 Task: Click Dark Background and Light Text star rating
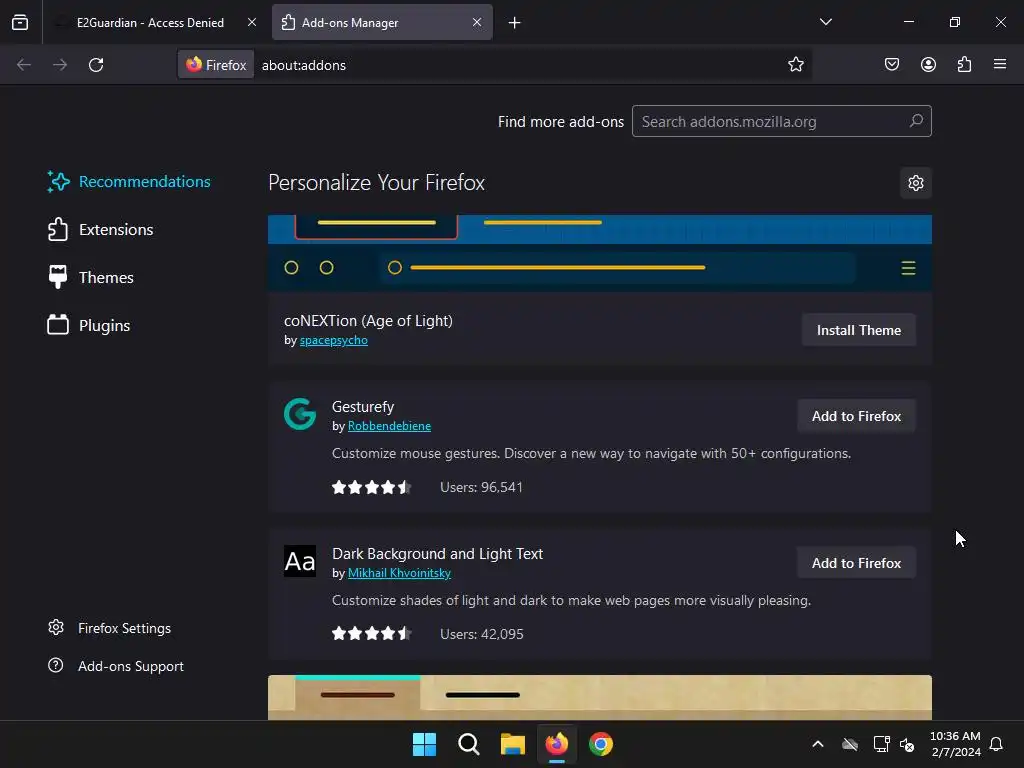point(371,633)
